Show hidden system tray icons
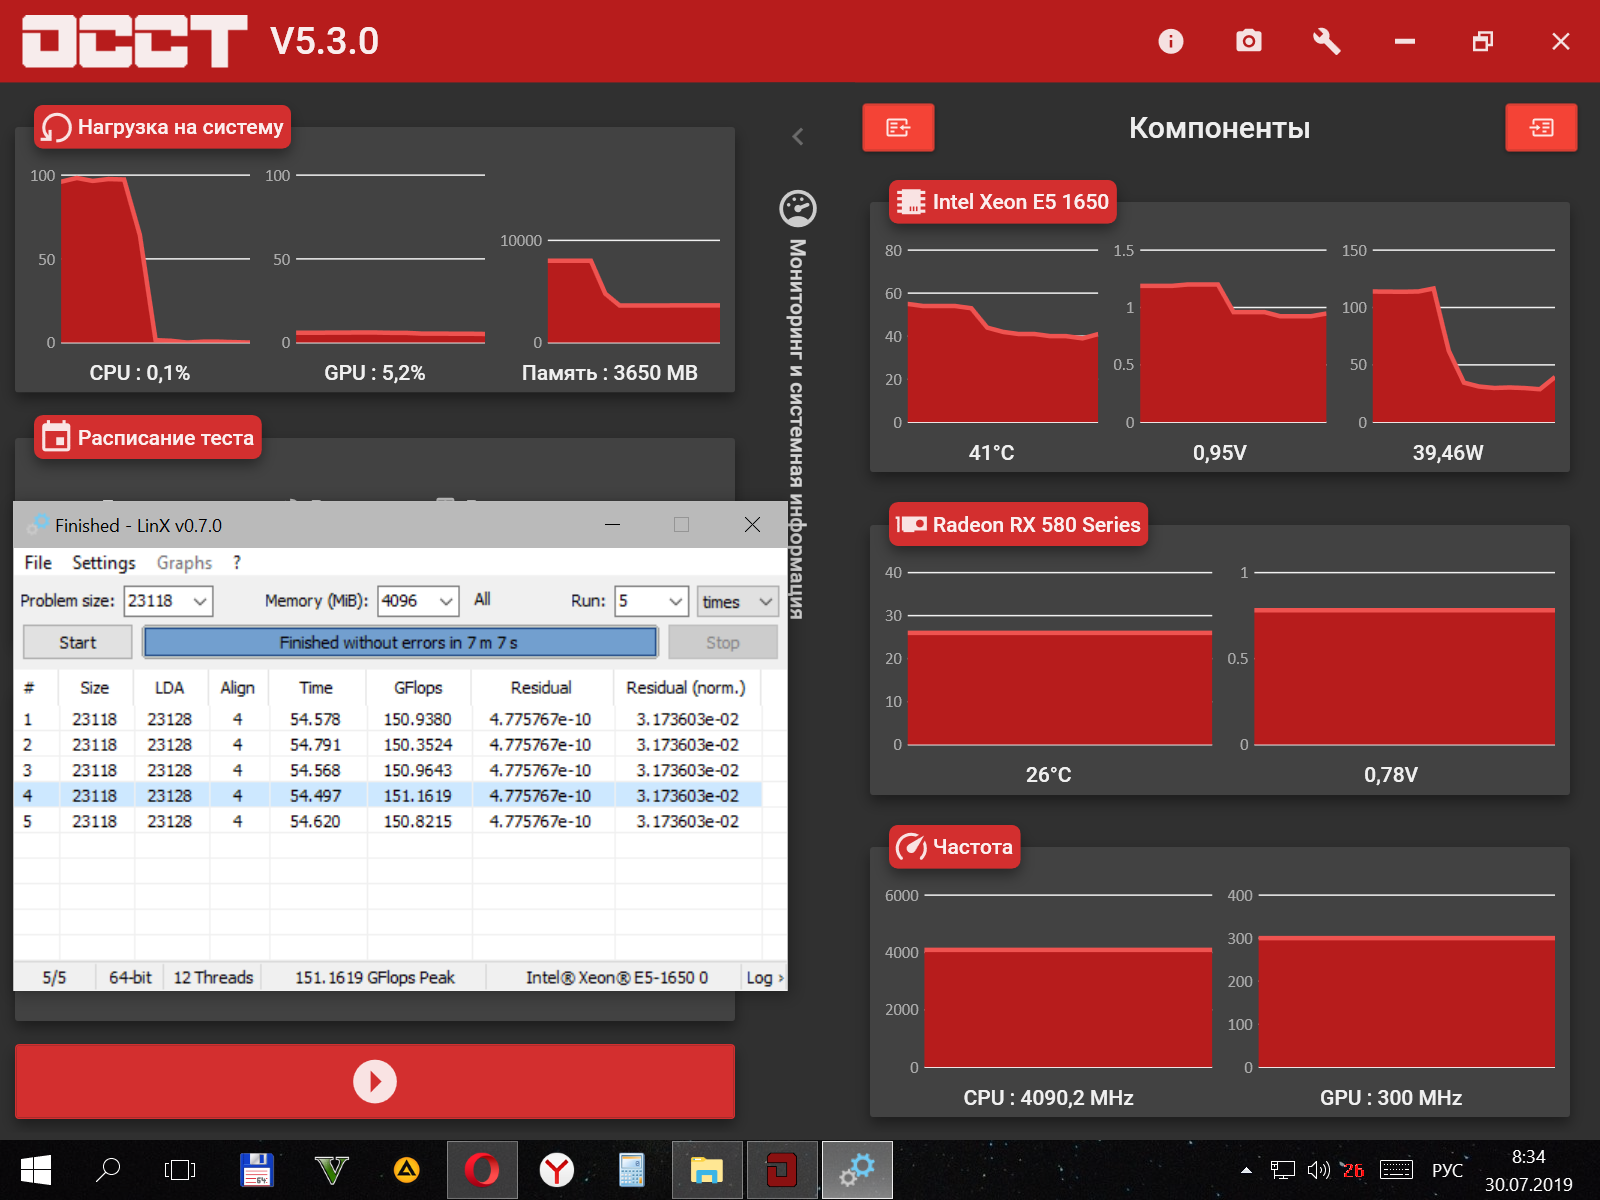The height and width of the screenshot is (1200, 1600). [x=1246, y=1170]
